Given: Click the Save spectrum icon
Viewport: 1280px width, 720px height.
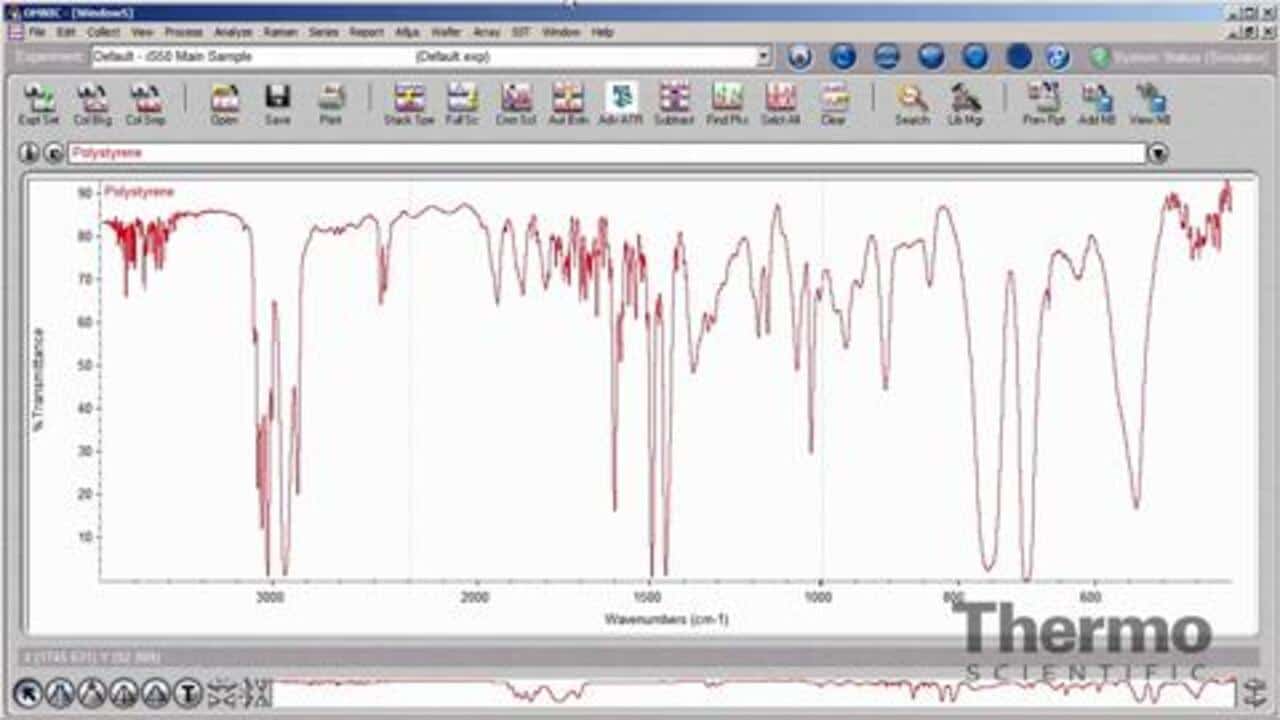Looking at the screenshot, I should (277, 104).
